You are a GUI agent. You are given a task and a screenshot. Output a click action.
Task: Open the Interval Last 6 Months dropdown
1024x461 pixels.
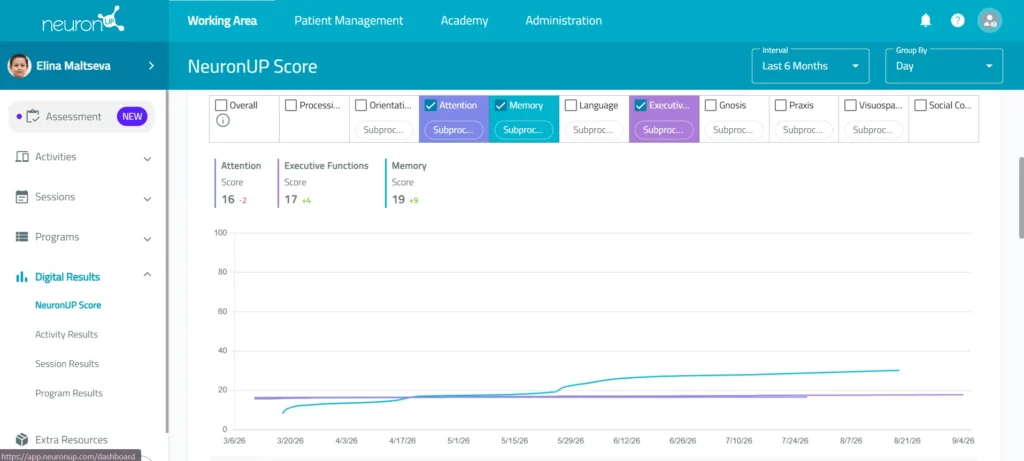[810, 66]
